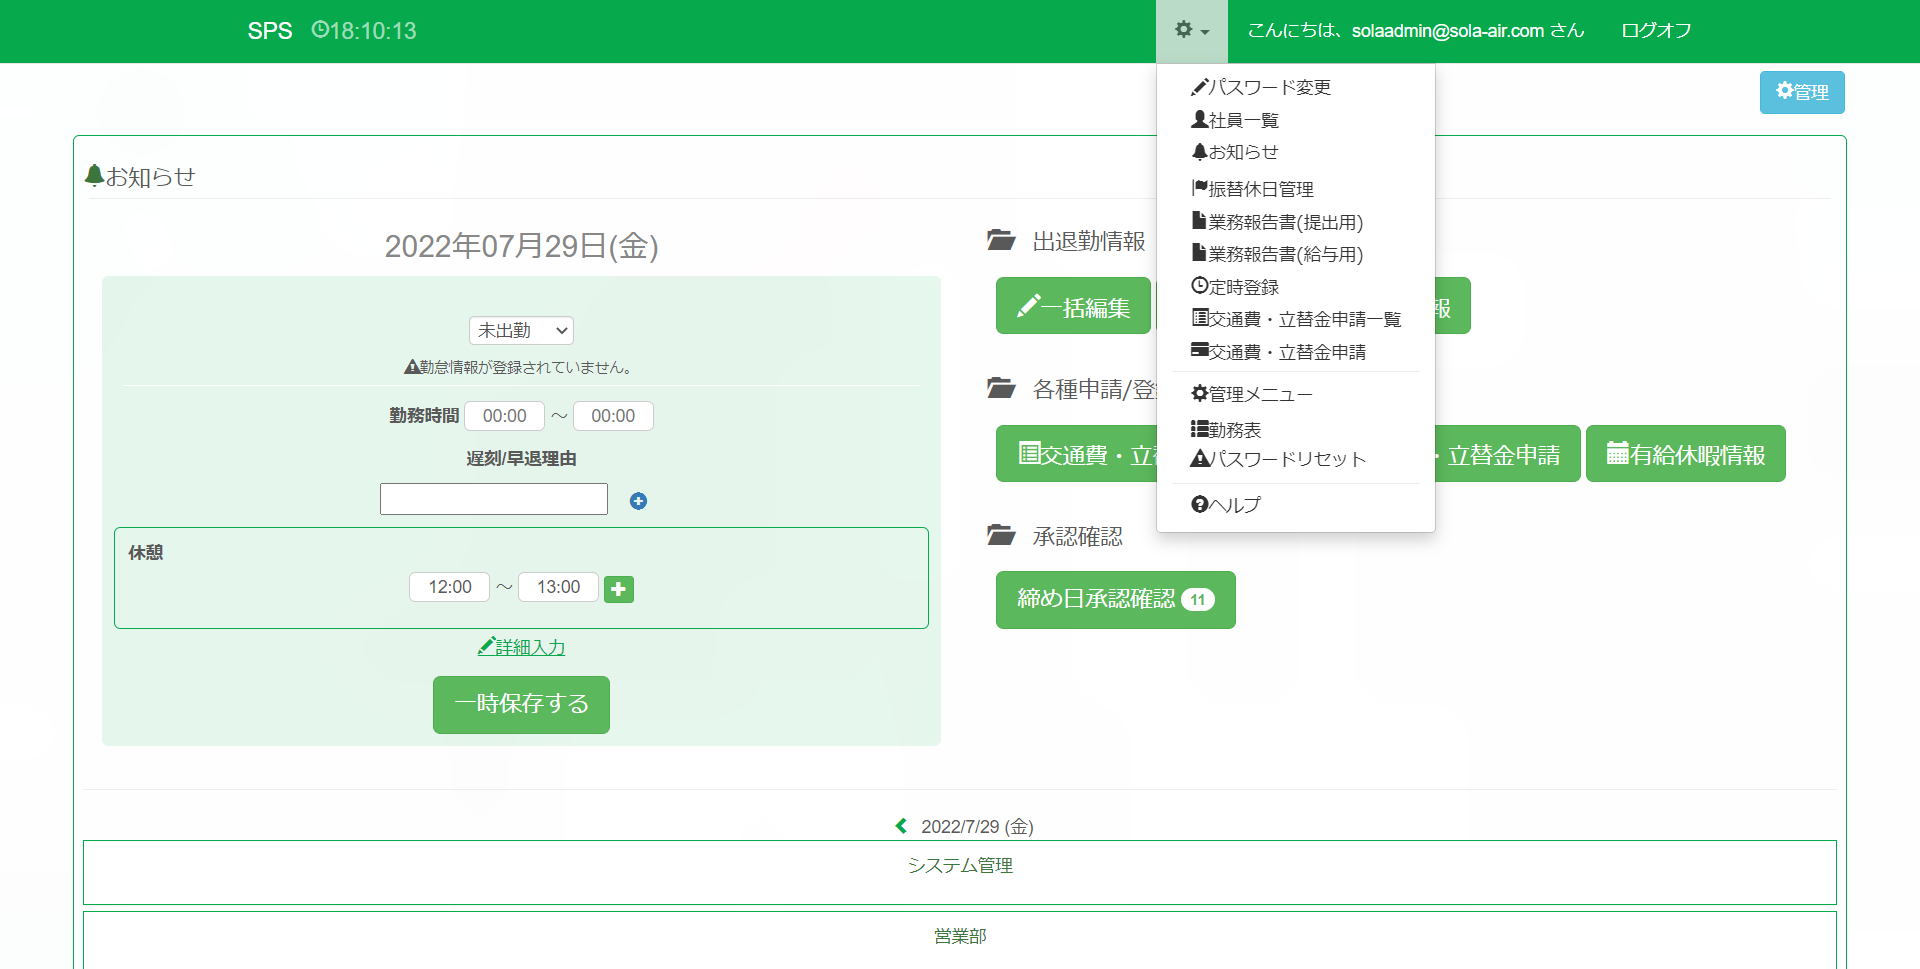Viewport: 1920px width, 969px height.
Task: Open 社員一覧 from the dropdown menu
Action: (x=1236, y=120)
